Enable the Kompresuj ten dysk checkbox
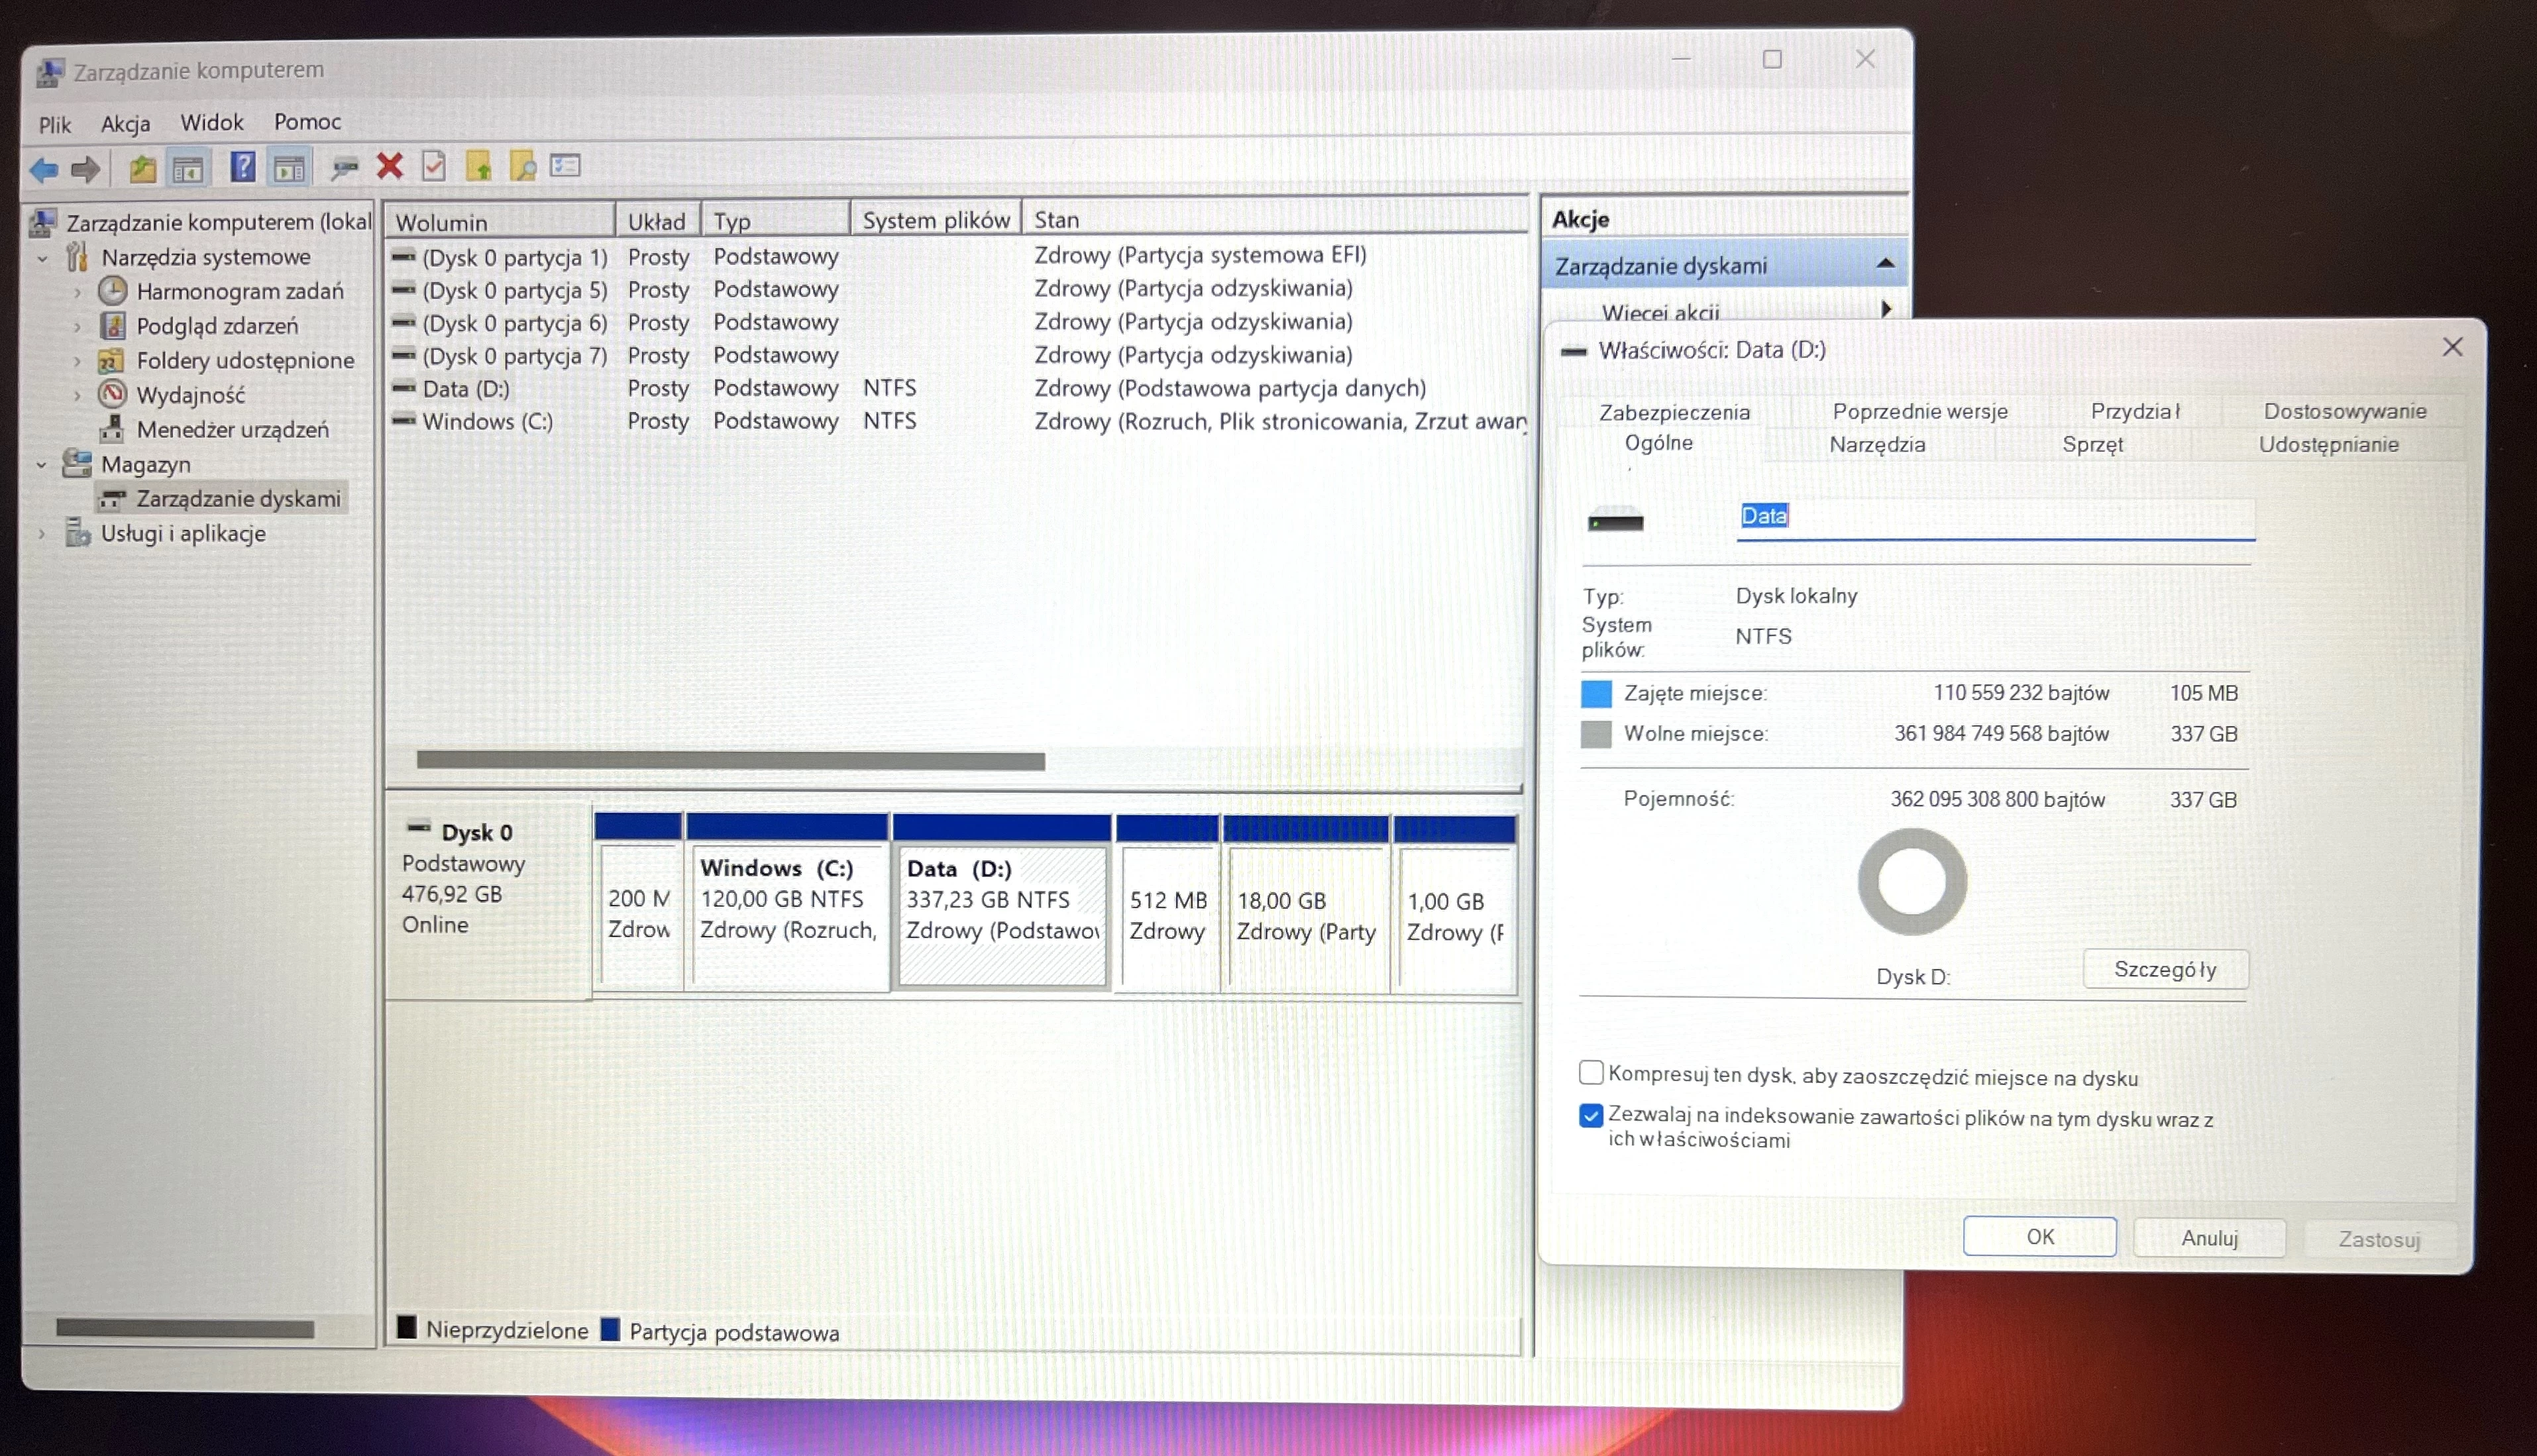2537x1456 pixels. (x=1591, y=1072)
